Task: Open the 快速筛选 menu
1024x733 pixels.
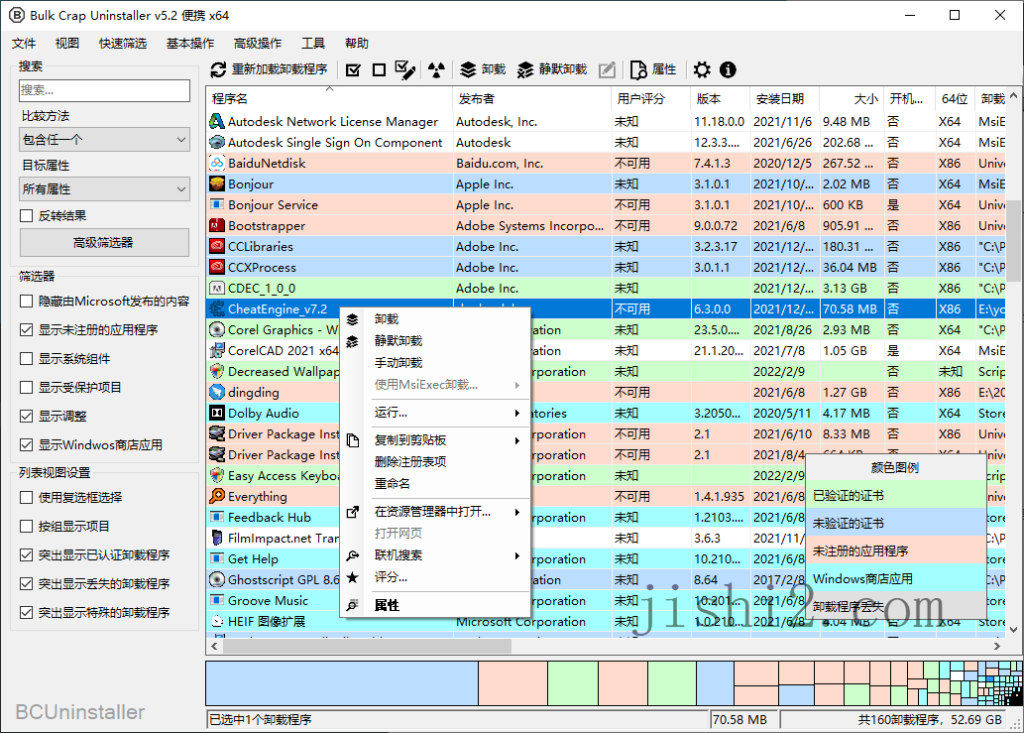Action: [x=123, y=43]
